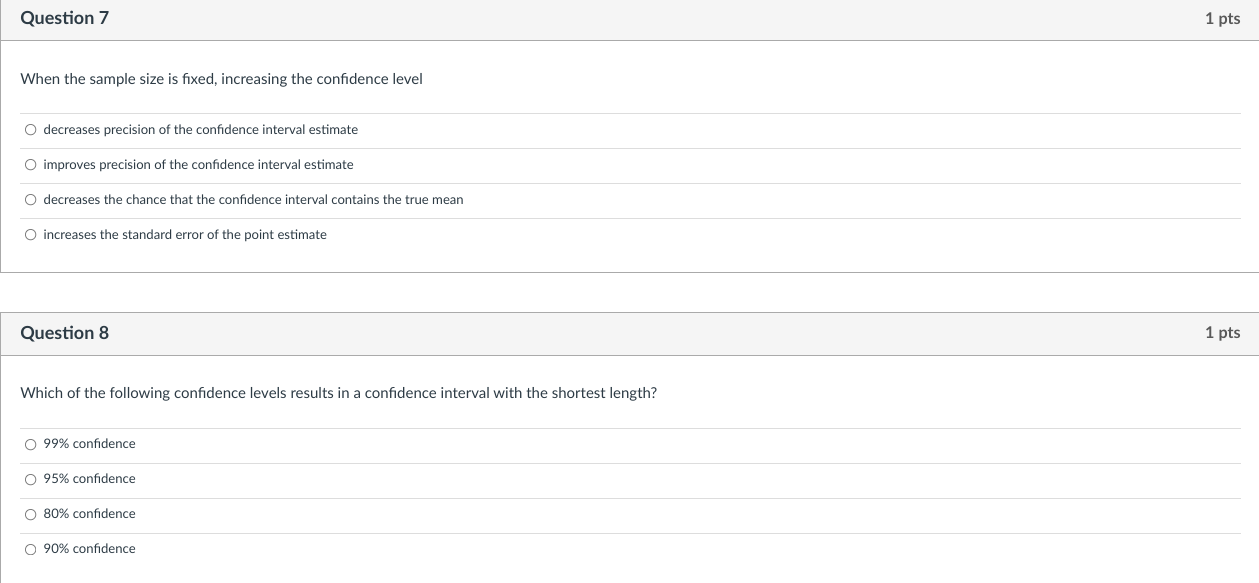Click the '1 pts' label of Question 8
This screenshot has height=583, width=1259.
[1222, 333]
